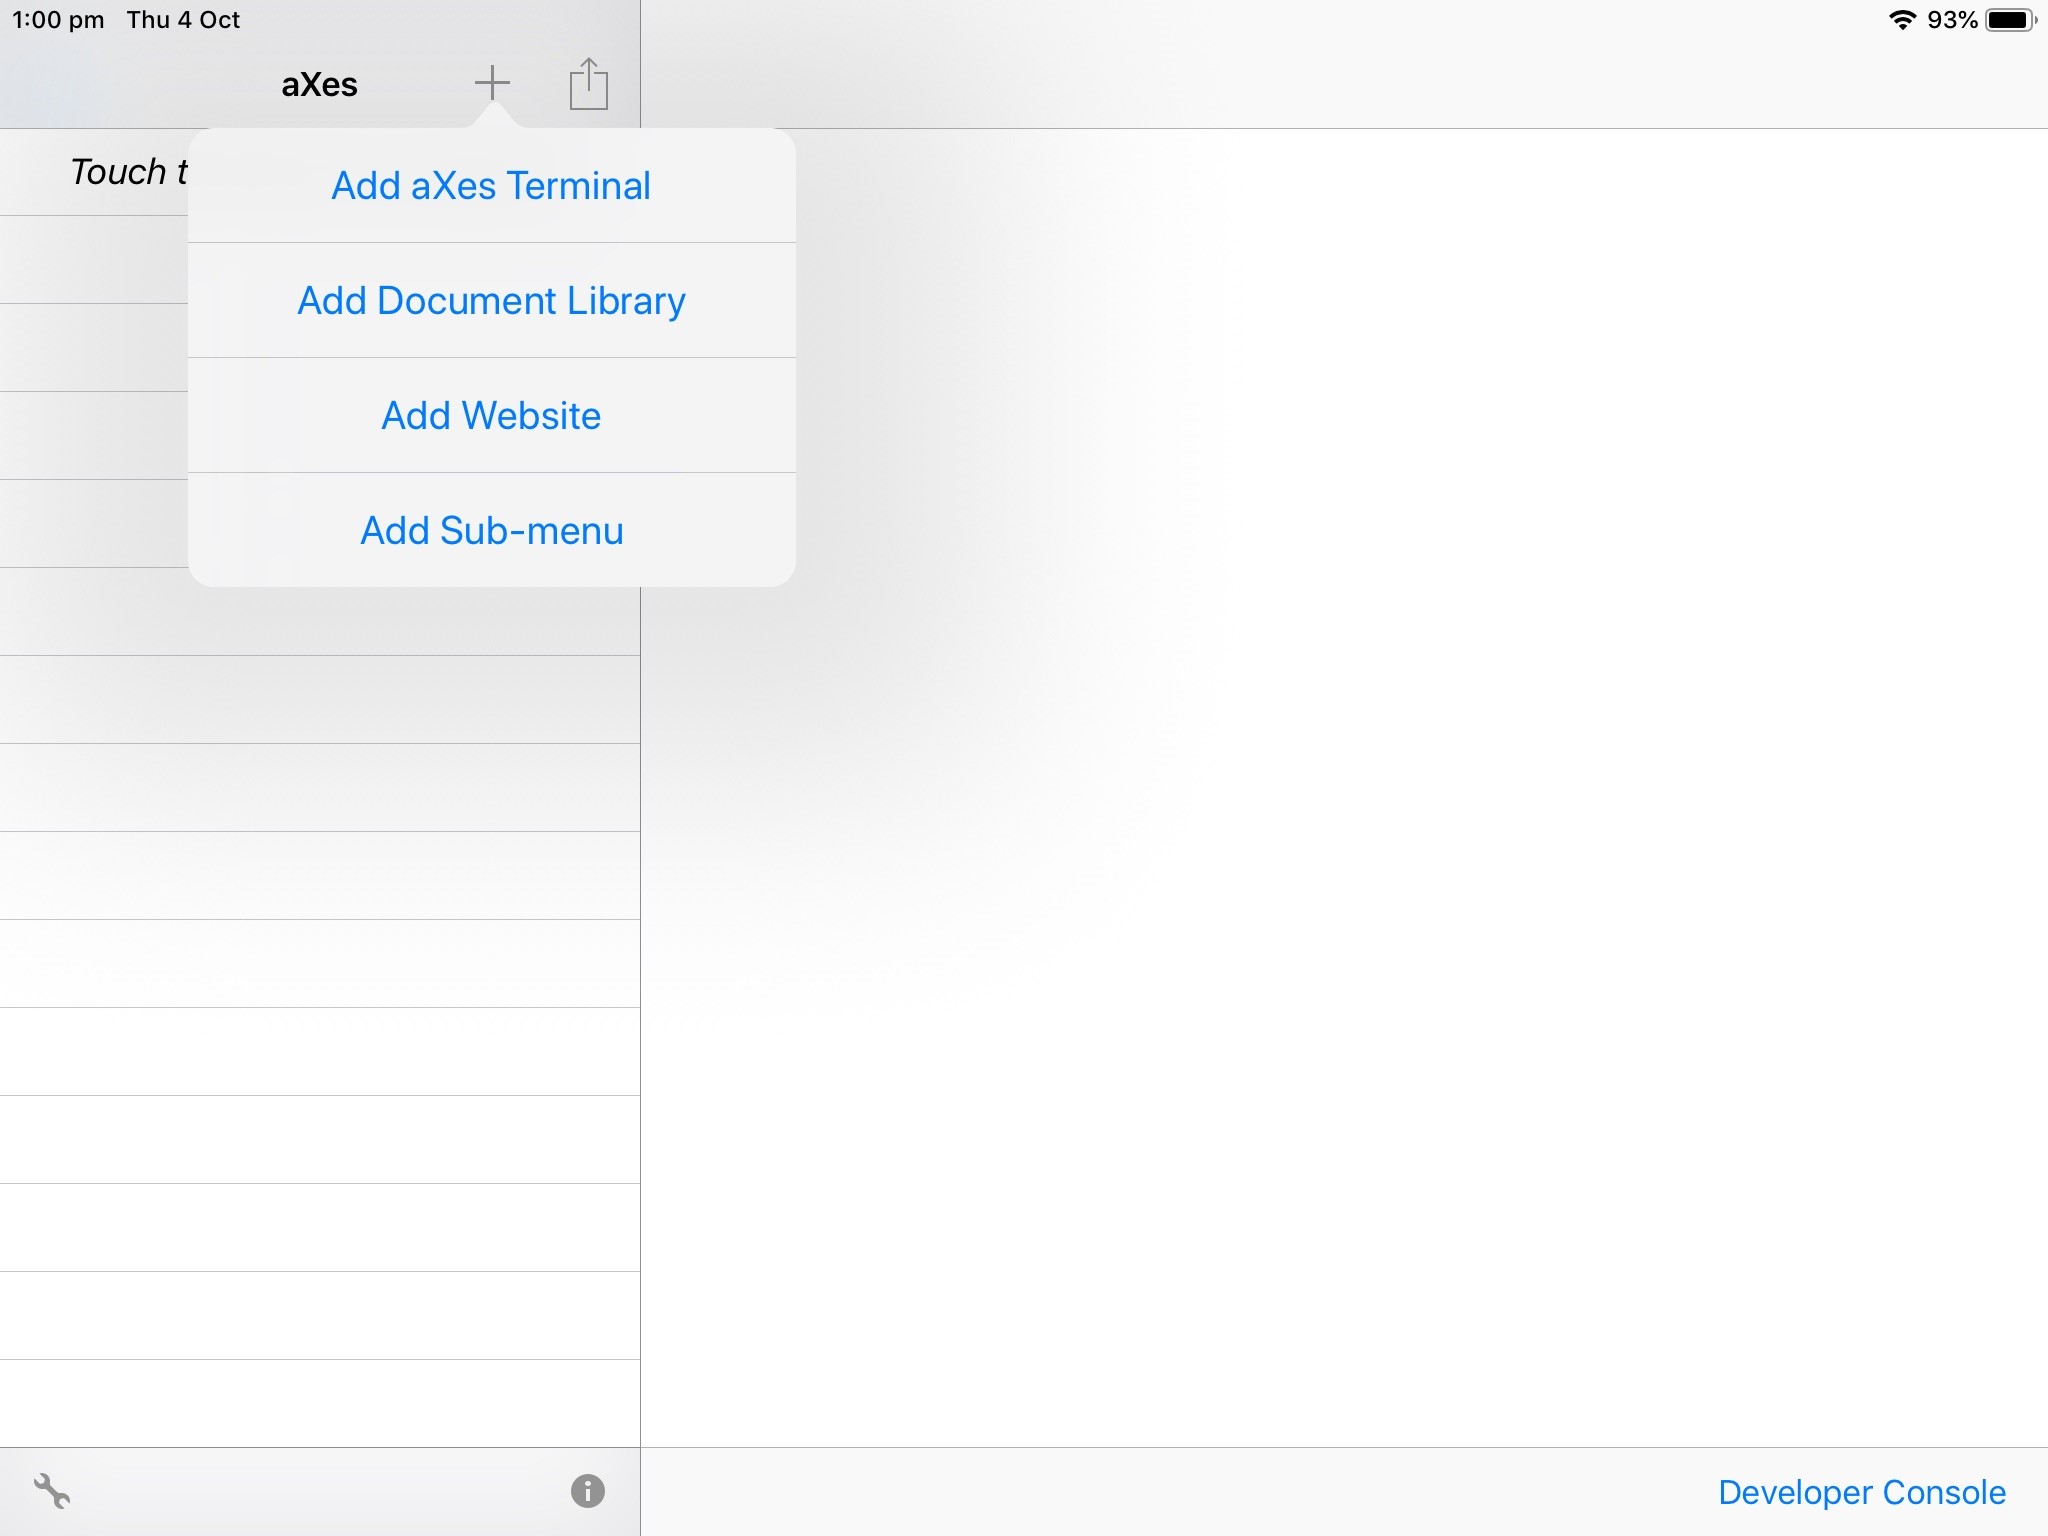Open app information via the info icon
The height and width of the screenshot is (1536, 2048).
tap(586, 1491)
